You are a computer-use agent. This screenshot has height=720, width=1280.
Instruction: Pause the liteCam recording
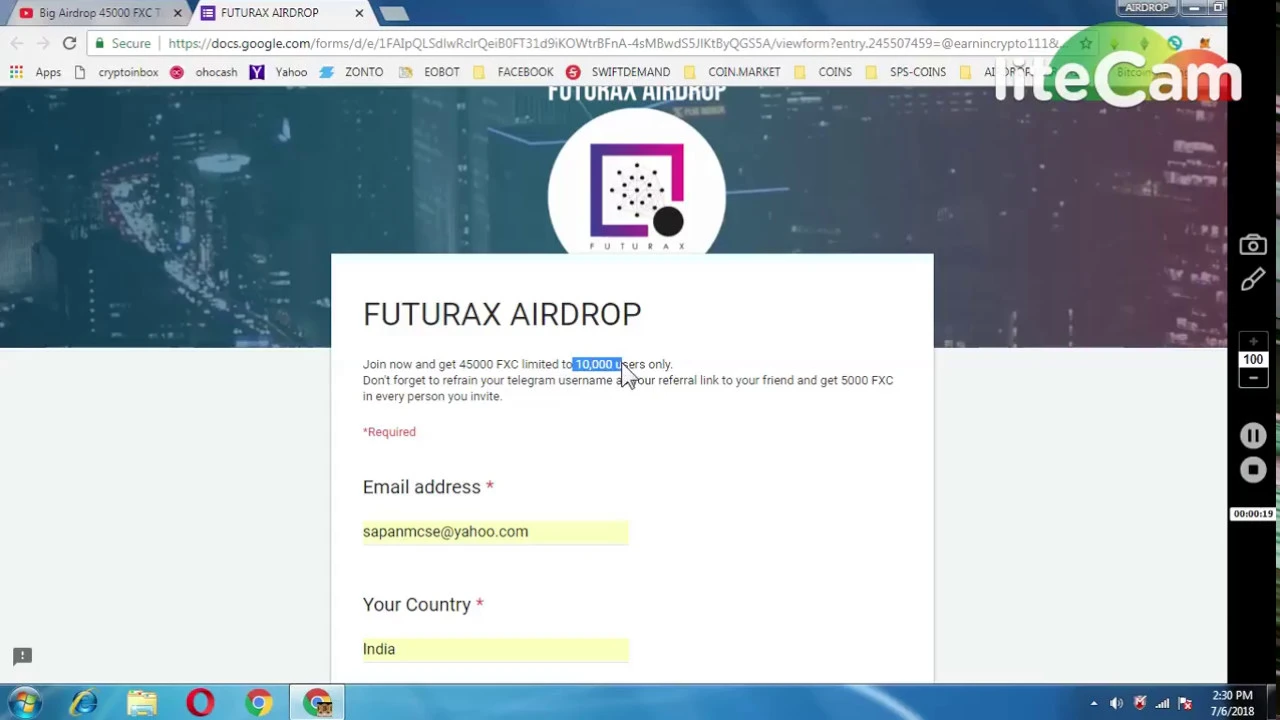[1253, 436]
